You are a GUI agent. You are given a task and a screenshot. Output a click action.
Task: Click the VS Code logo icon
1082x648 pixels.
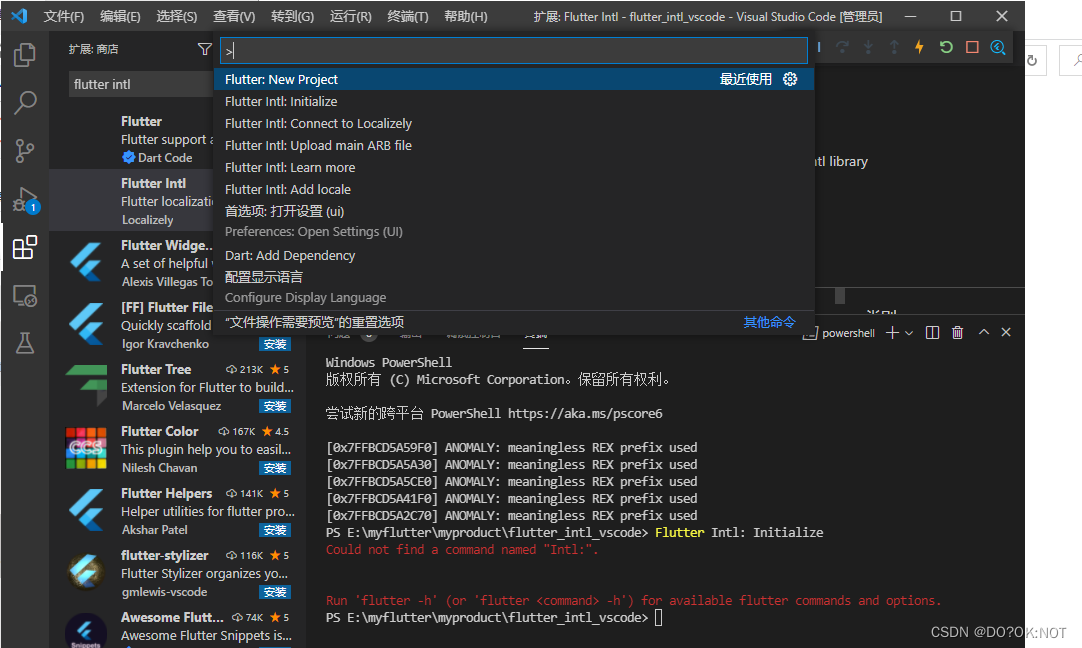pos(19,16)
